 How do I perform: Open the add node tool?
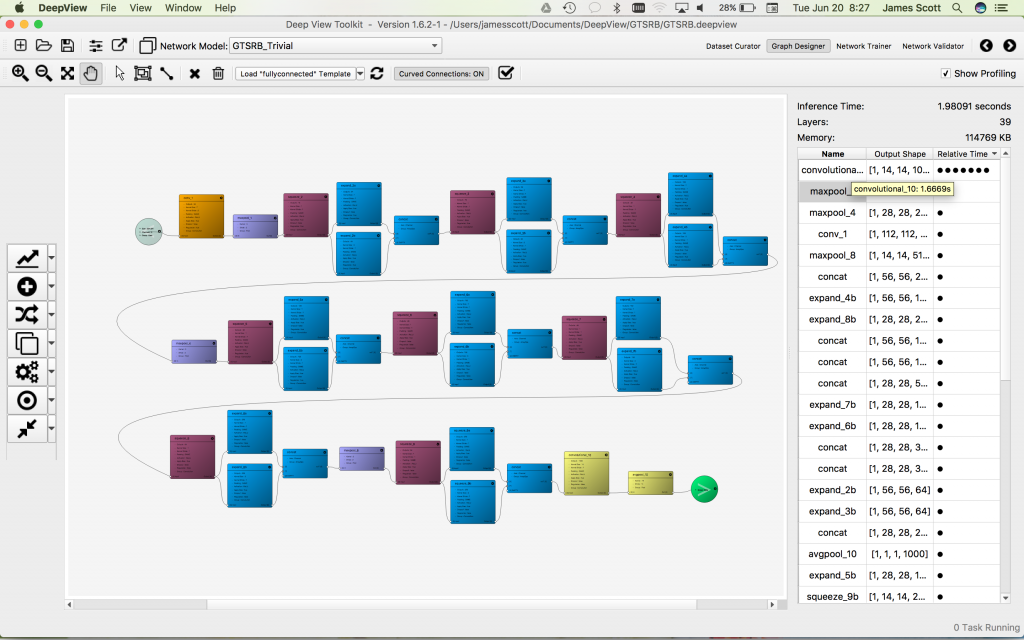(27, 287)
